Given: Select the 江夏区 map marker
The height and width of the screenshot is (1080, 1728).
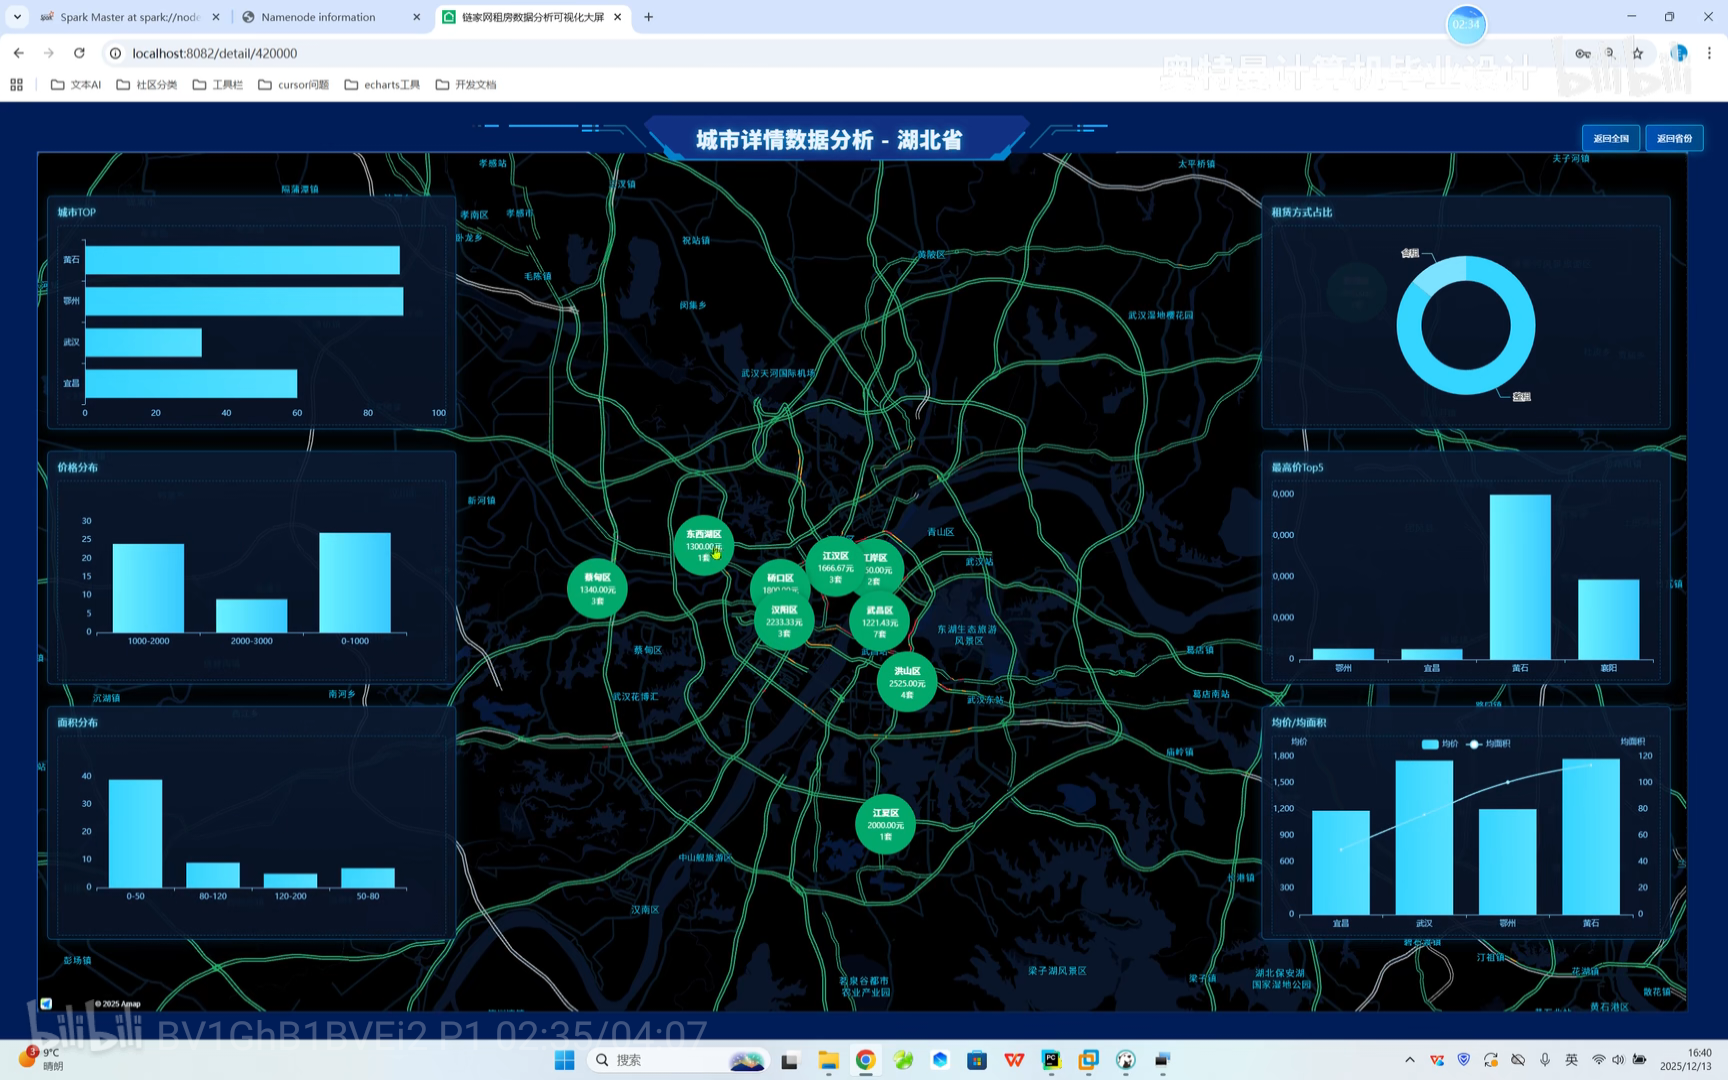Looking at the screenshot, I should pos(885,824).
